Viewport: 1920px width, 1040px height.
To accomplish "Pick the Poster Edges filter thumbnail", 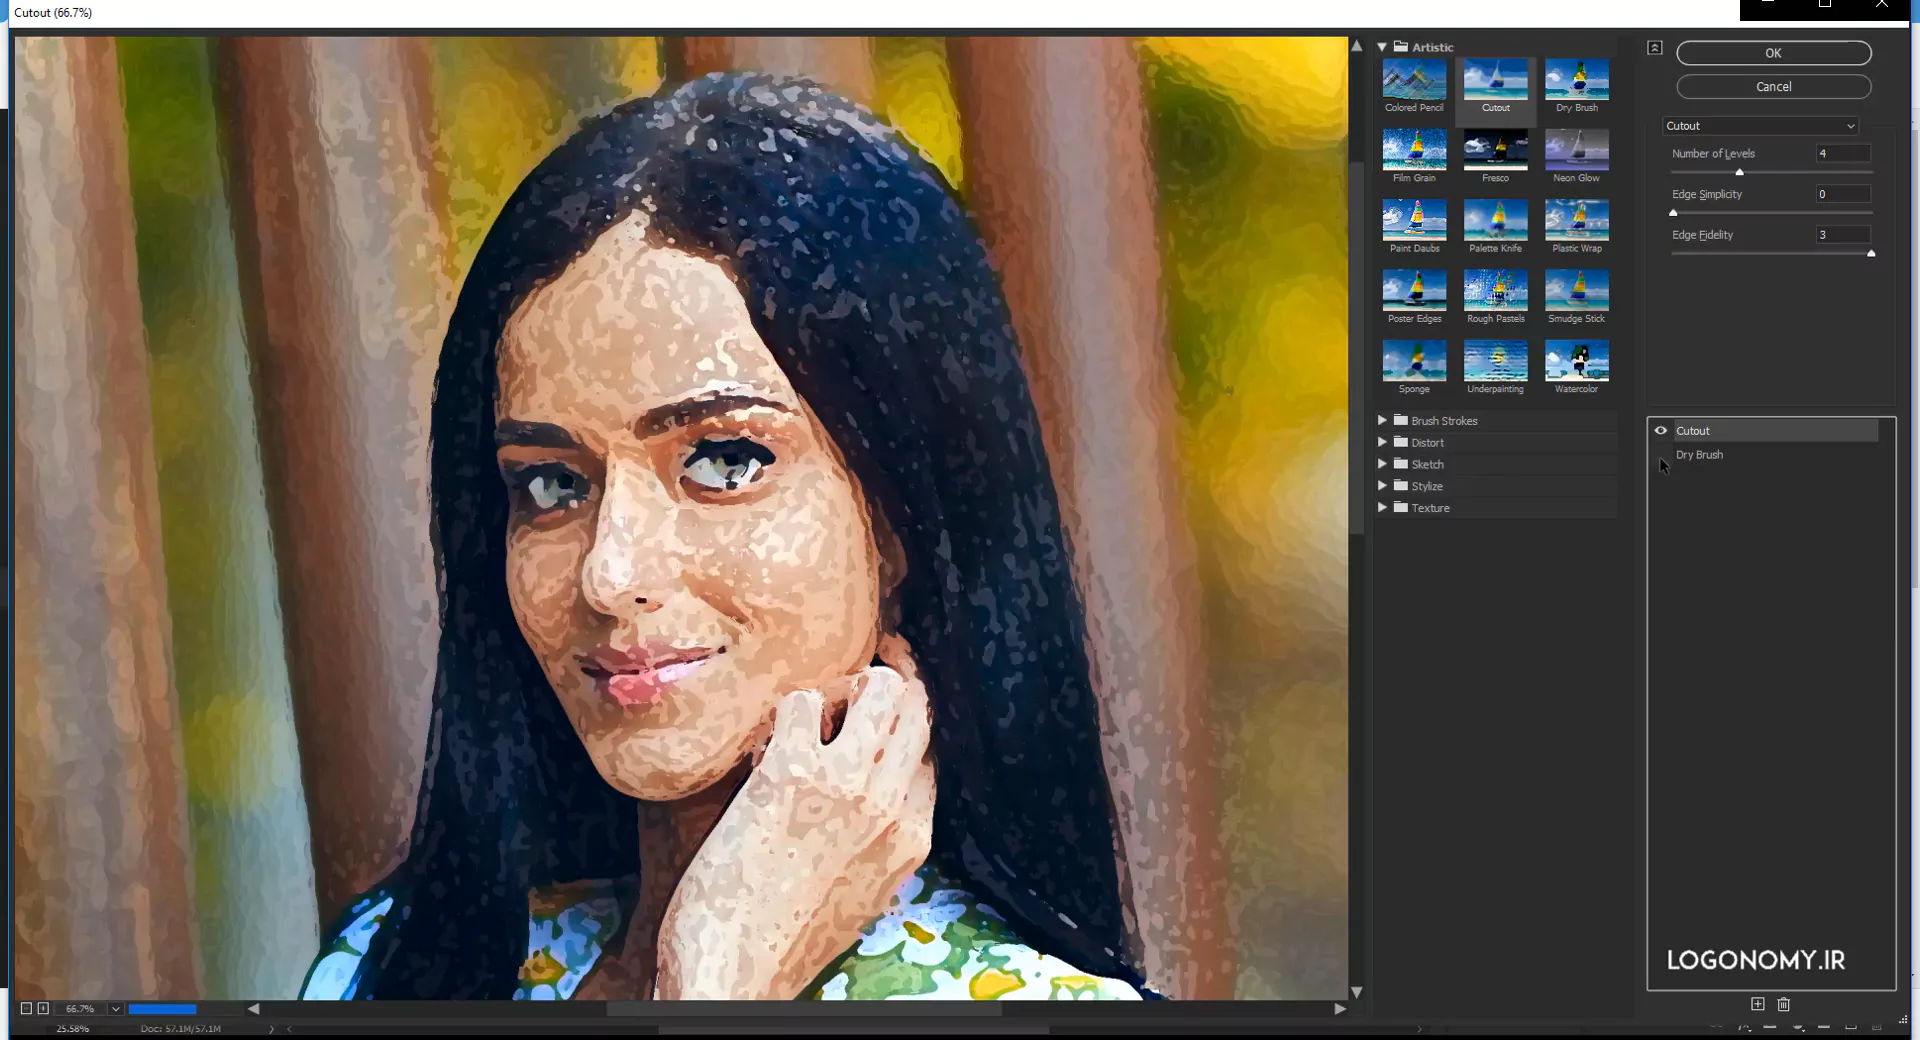I will point(1414,291).
